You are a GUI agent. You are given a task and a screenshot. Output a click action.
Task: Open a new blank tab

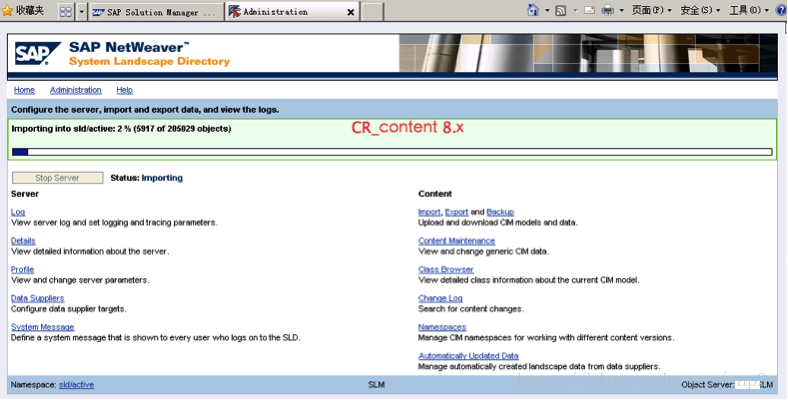pos(372,12)
